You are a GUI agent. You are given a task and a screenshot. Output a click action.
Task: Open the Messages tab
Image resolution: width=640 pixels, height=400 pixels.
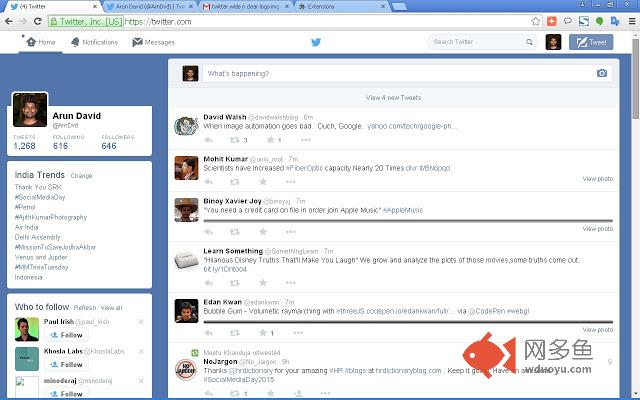153,42
